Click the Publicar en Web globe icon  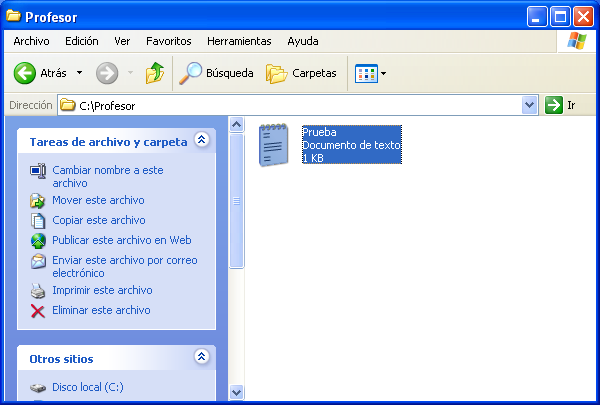pos(38,240)
